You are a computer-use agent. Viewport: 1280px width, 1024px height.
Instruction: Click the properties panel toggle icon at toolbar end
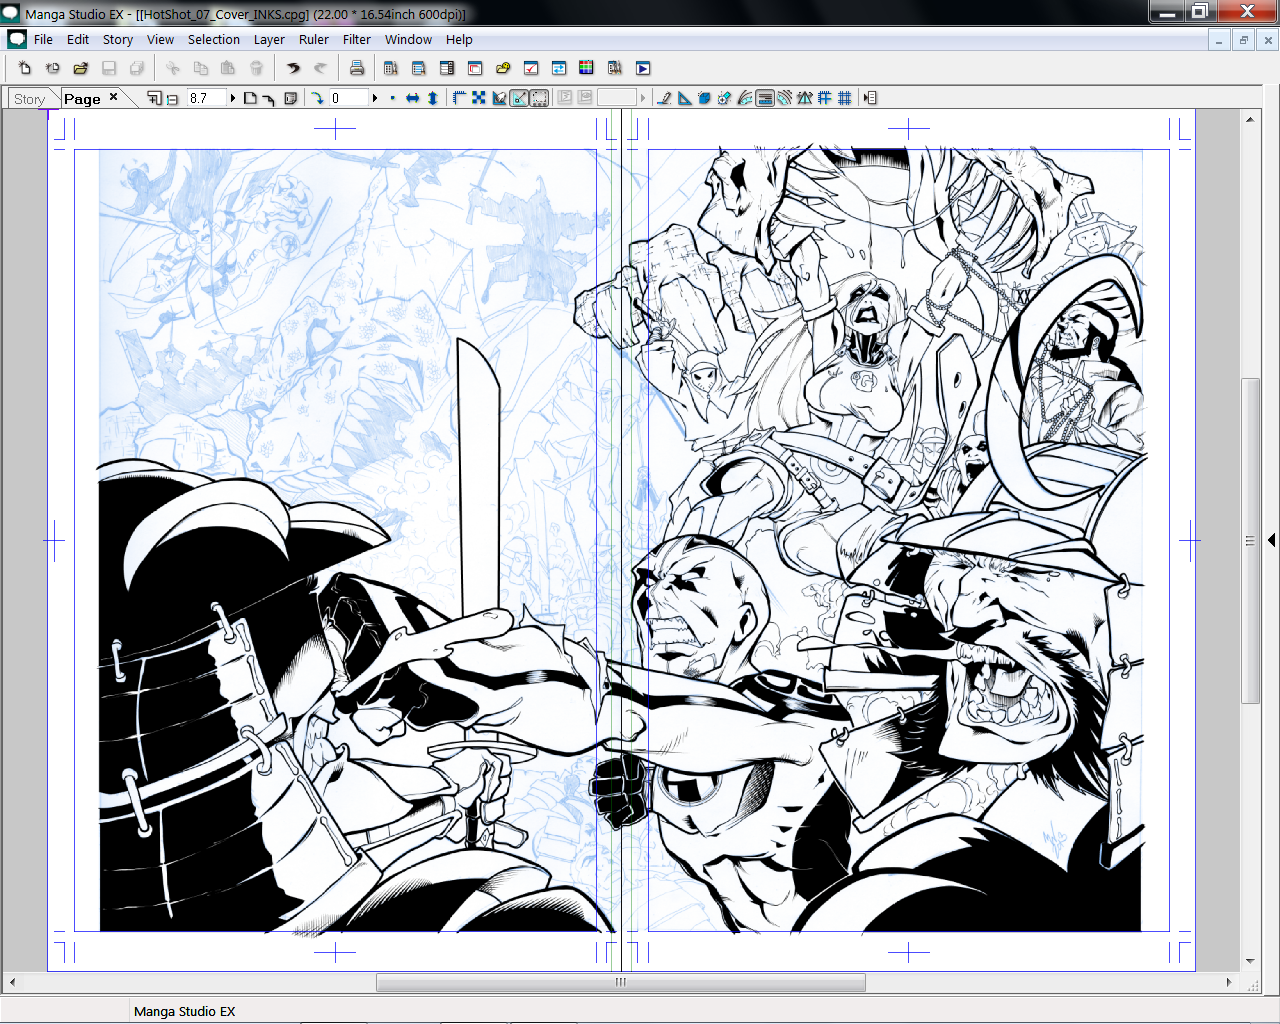(870, 98)
